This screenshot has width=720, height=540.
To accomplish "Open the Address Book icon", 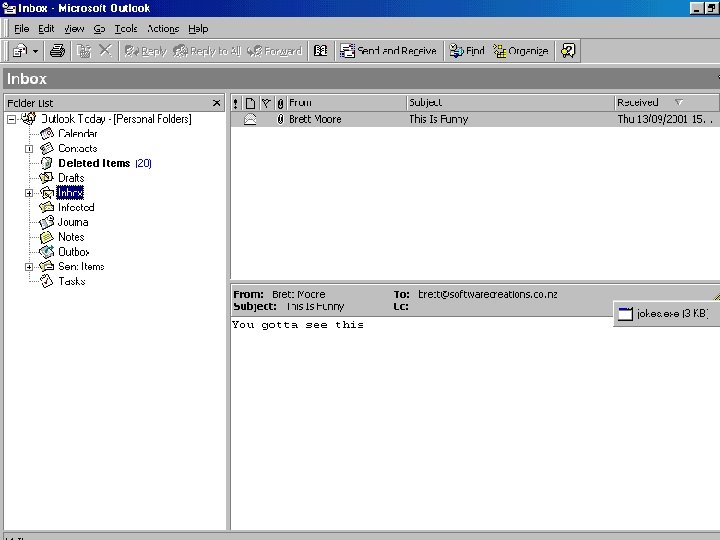I will (321, 51).
